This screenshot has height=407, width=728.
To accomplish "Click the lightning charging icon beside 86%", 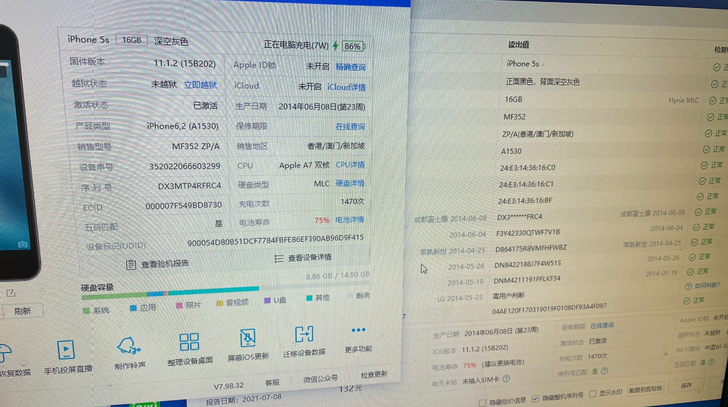I will pos(335,45).
